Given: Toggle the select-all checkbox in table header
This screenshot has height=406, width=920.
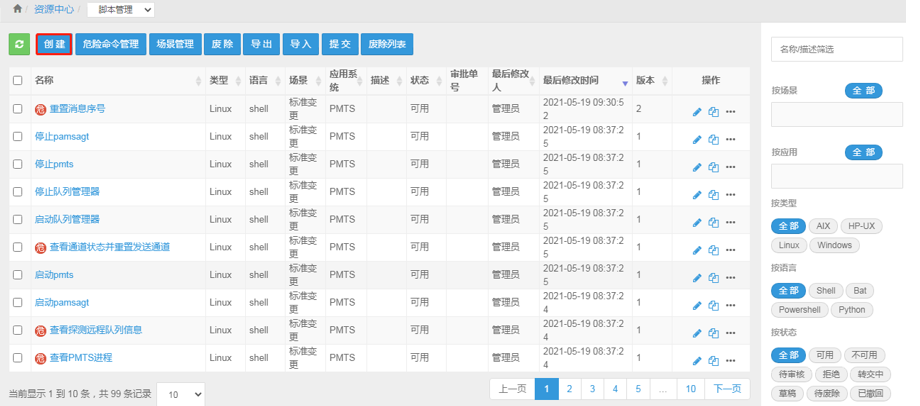Looking at the screenshot, I should coord(18,81).
